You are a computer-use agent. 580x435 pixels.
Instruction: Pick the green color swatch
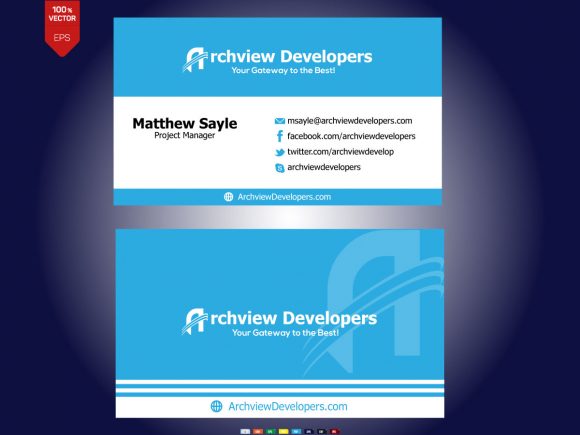tap(270, 432)
